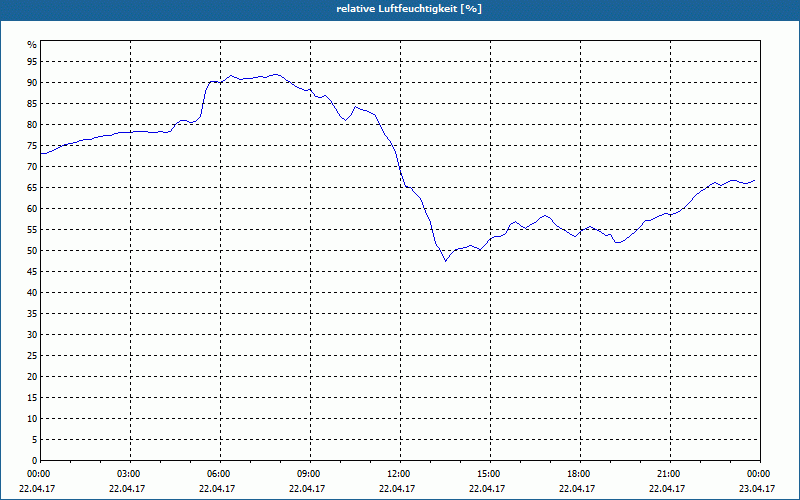
Task: Click the 18:00 time axis label
Action: click(x=581, y=474)
